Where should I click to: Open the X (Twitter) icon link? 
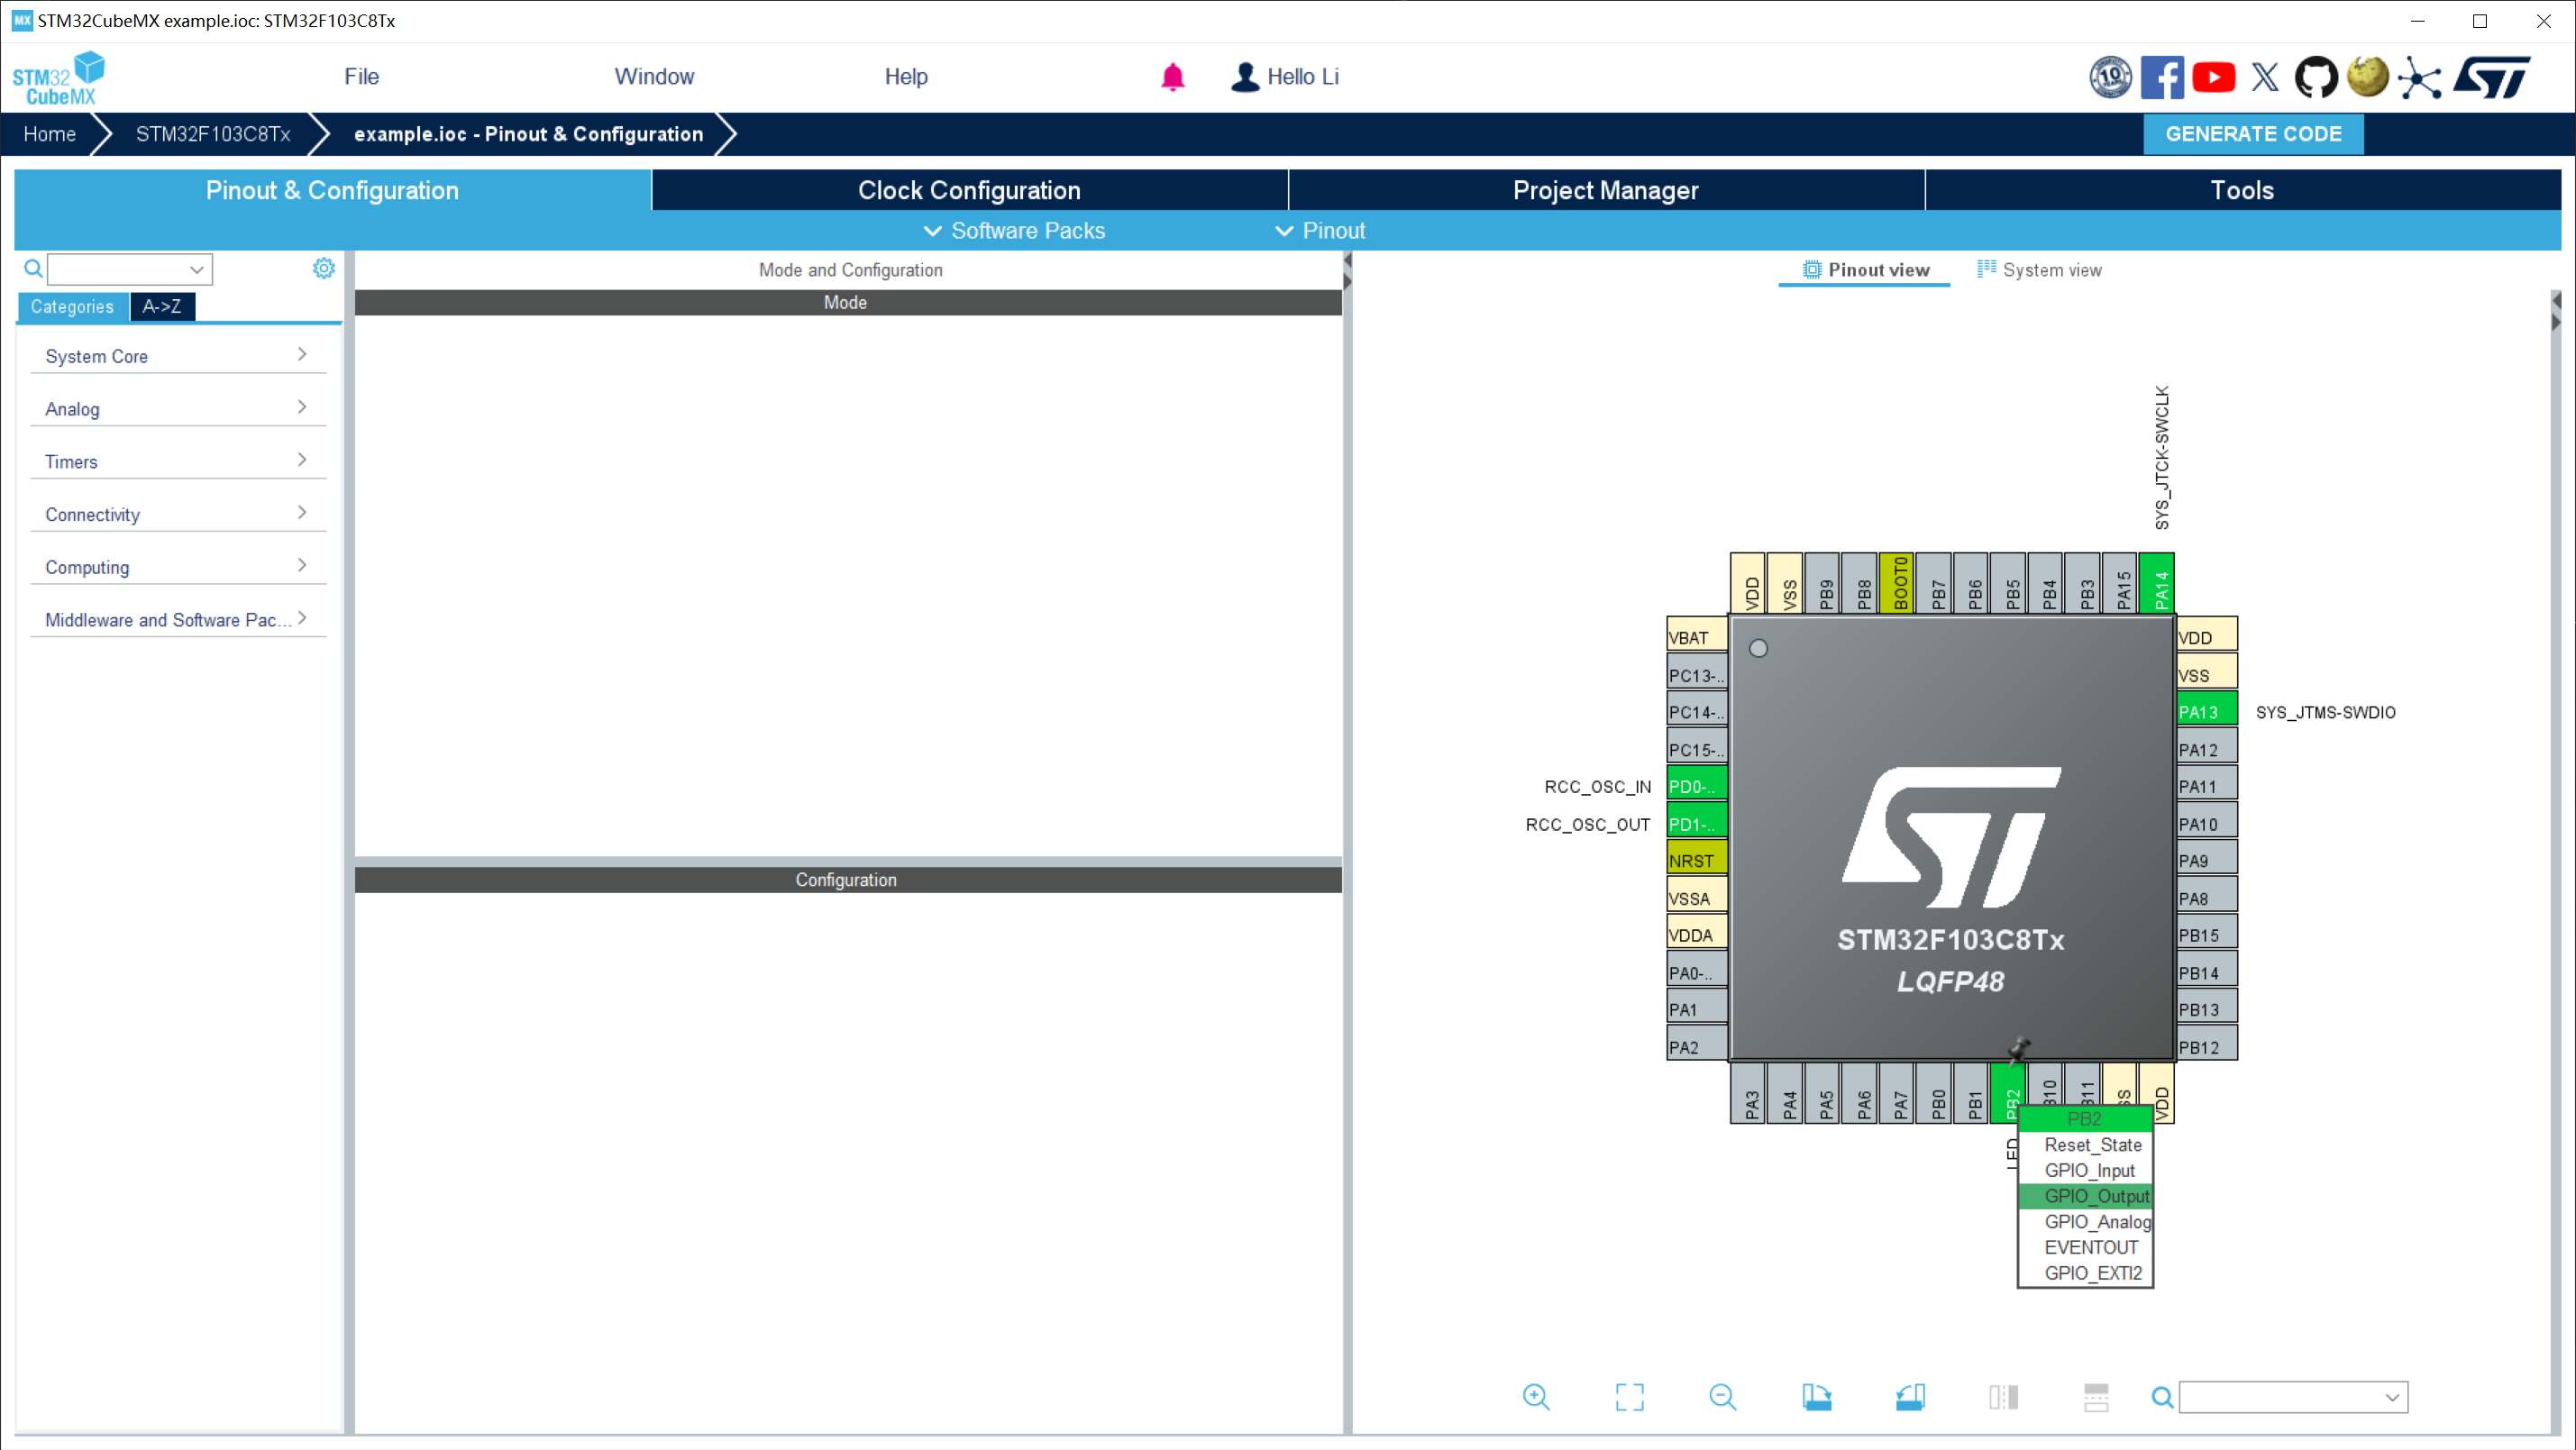[x=2265, y=77]
